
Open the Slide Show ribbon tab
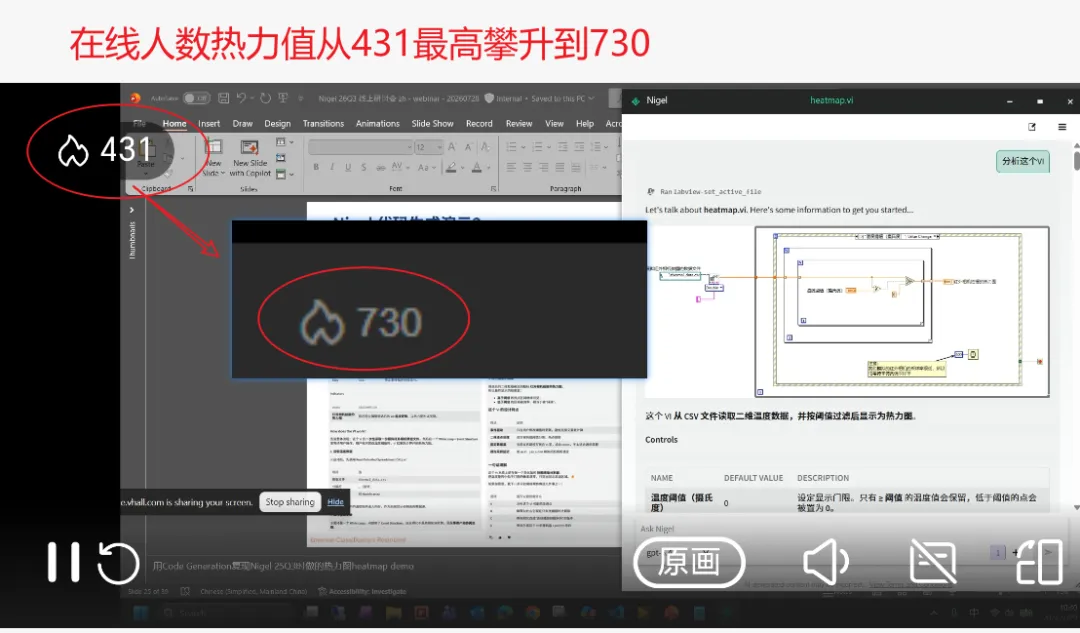click(433, 124)
